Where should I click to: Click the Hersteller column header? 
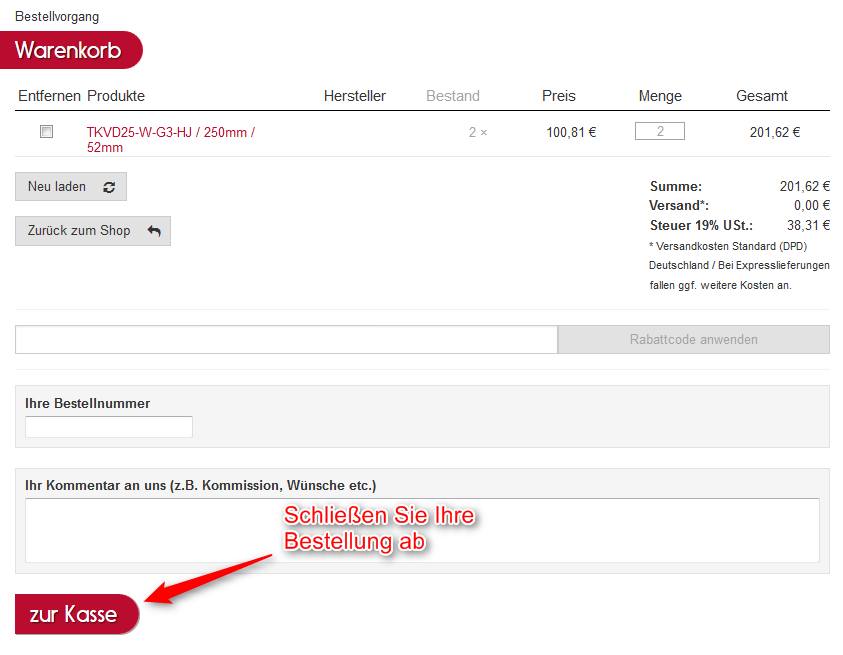click(355, 96)
